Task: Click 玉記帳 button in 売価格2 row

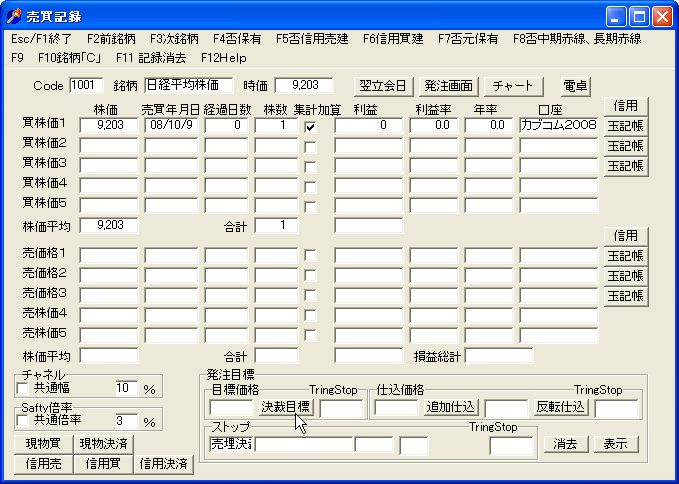Action: tap(625, 275)
